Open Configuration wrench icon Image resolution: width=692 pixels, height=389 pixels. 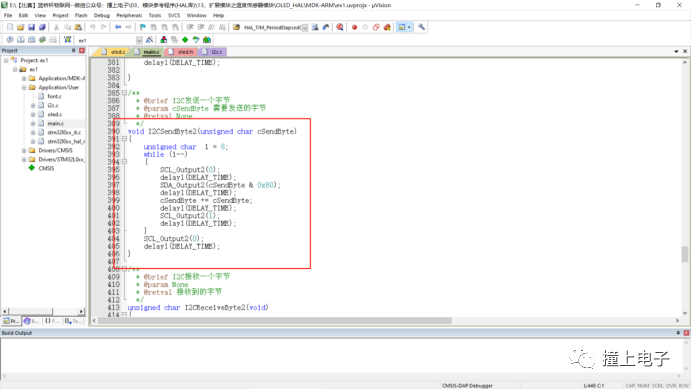(x=421, y=27)
